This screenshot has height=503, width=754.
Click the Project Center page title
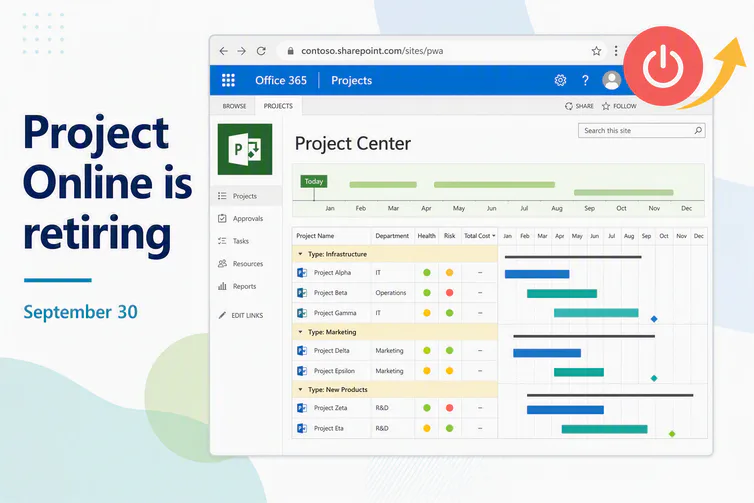(x=353, y=143)
